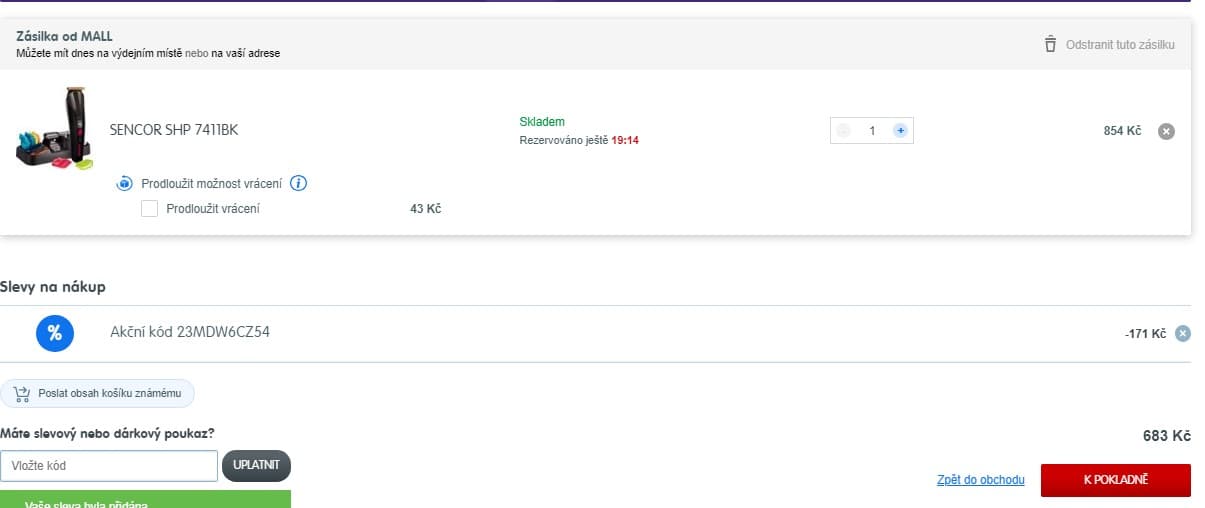1205x508 pixels.
Task: Click the UPLATNIT button
Action: (256, 466)
